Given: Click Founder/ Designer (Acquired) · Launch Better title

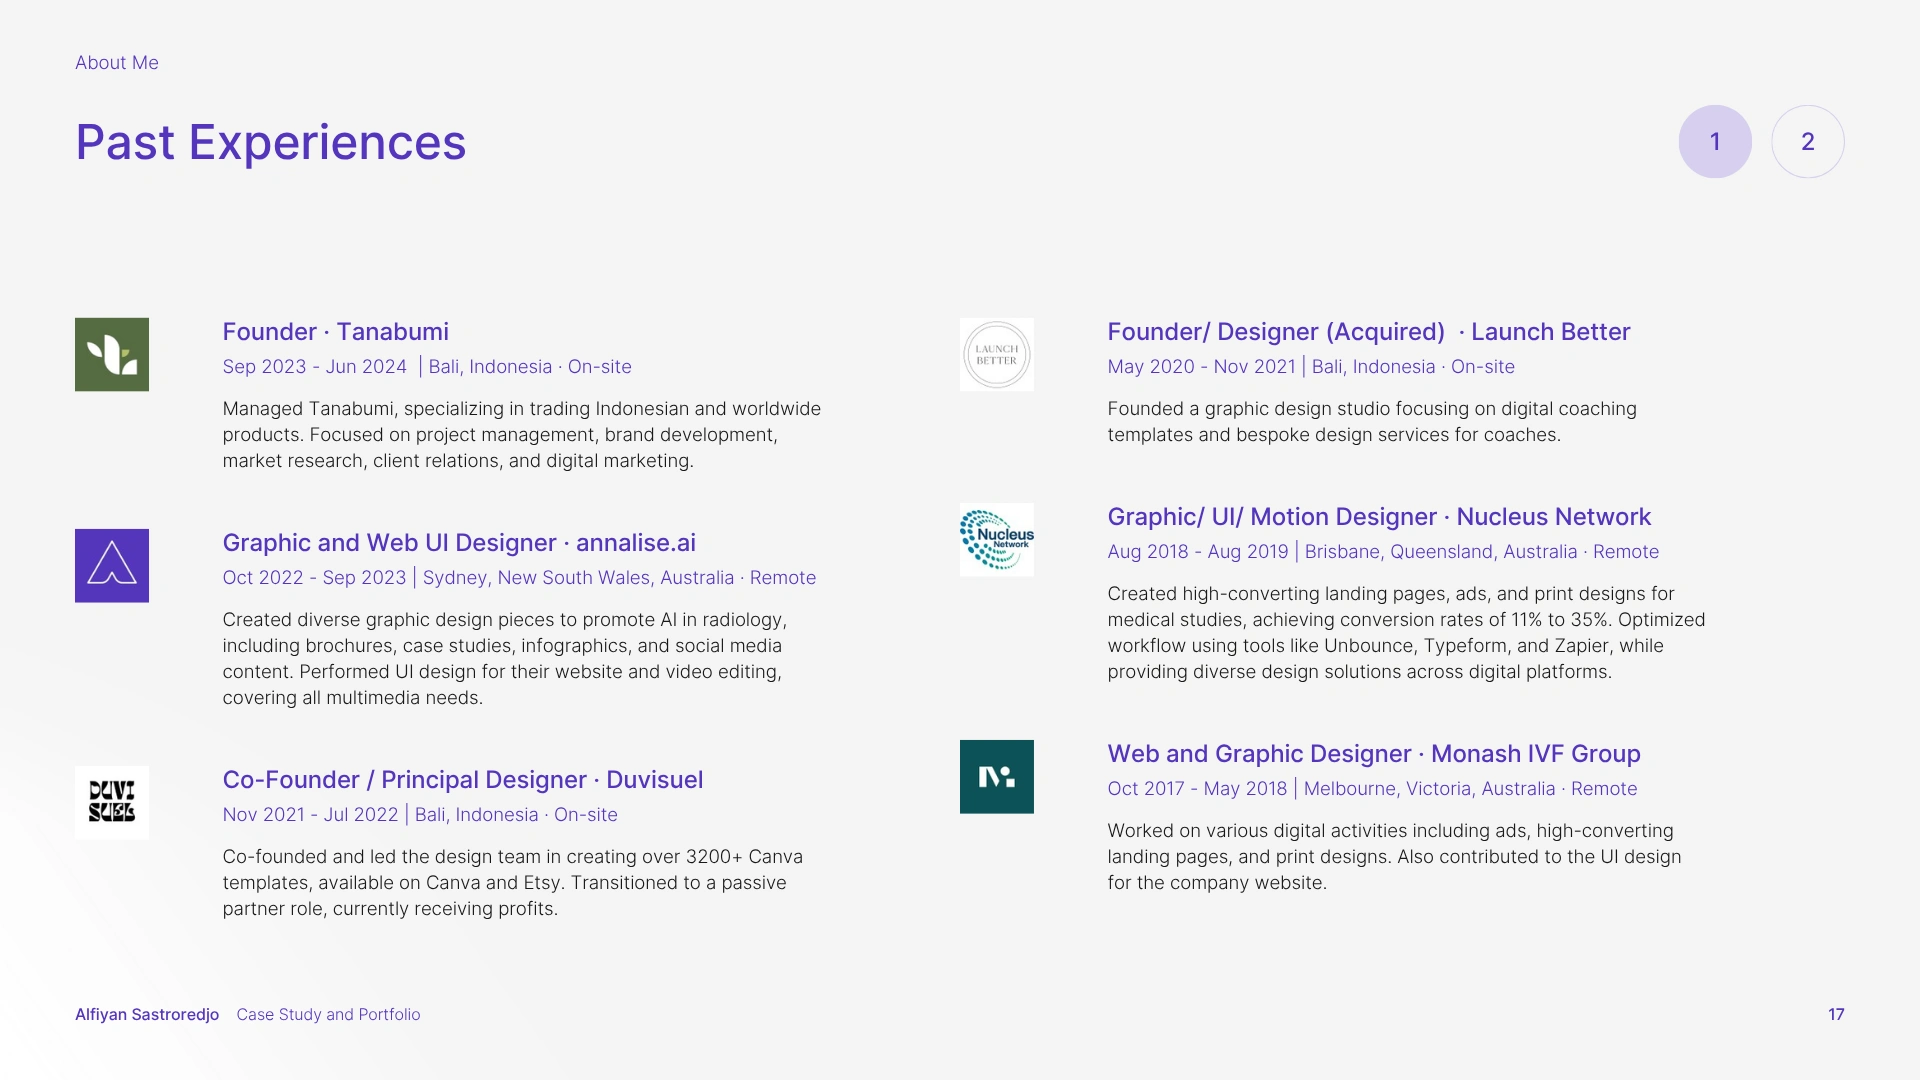Looking at the screenshot, I should click(x=1368, y=332).
